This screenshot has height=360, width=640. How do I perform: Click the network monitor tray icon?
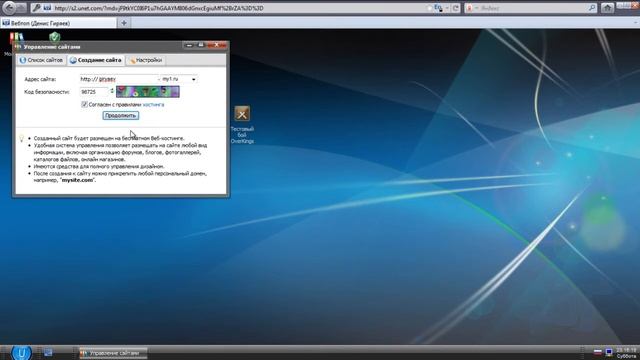609,352
